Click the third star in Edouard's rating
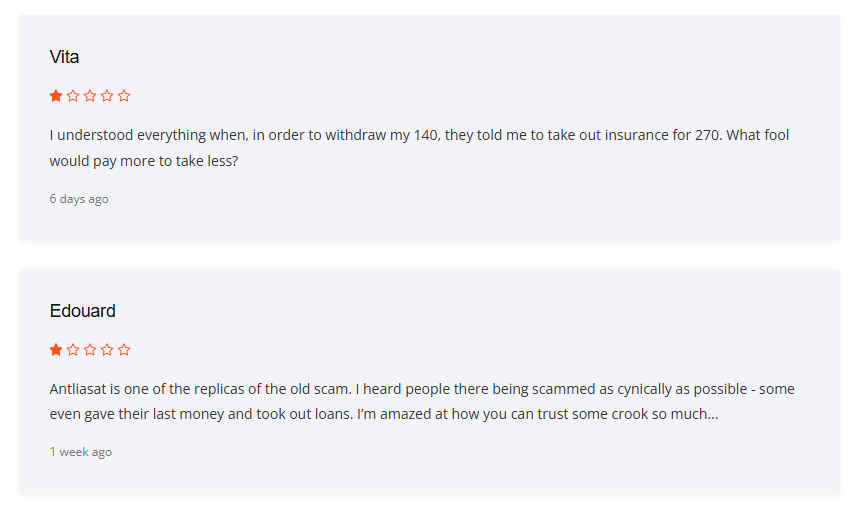 tap(90, 350)
